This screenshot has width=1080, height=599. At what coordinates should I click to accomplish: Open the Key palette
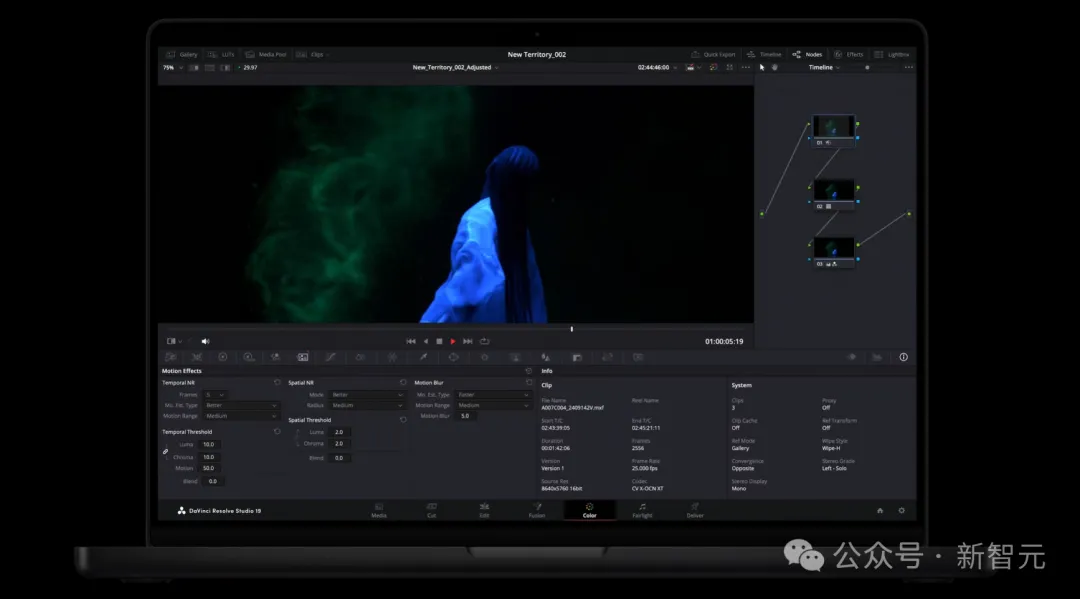(577, 357)
